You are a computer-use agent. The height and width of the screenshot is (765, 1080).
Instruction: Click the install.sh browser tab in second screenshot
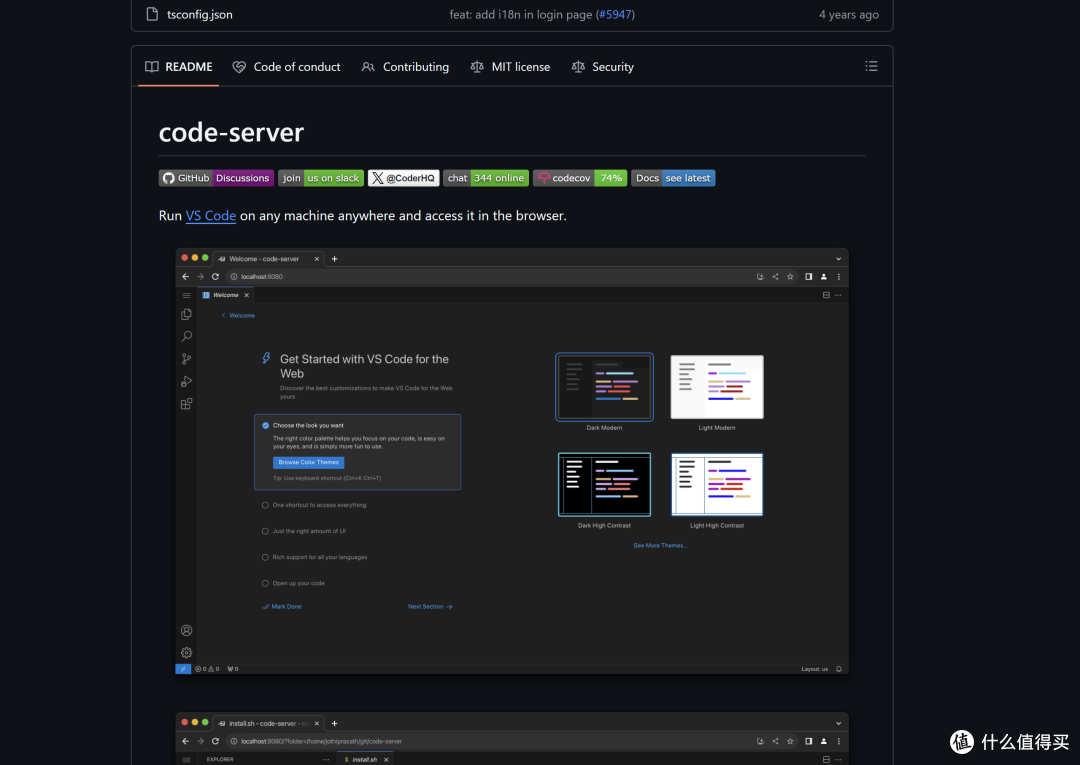coord(269,724)
